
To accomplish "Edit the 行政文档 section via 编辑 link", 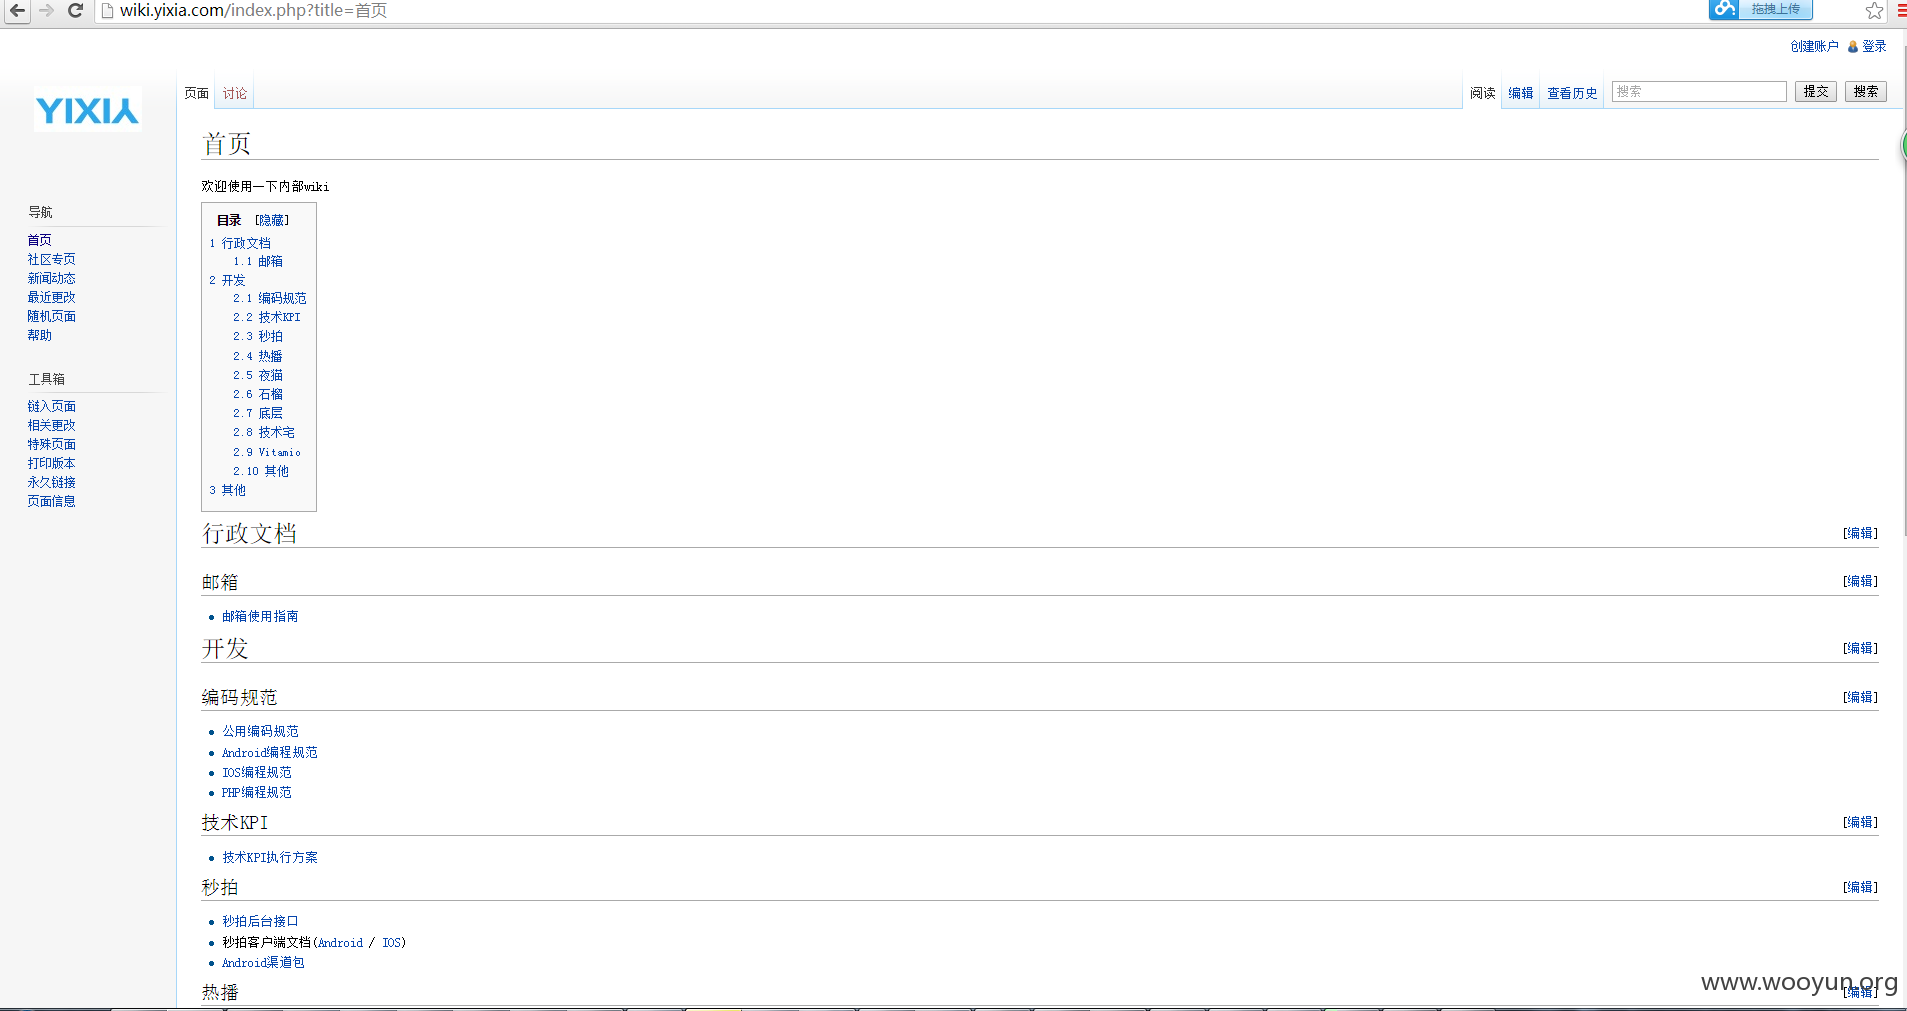I will [x=1861, y=533].
